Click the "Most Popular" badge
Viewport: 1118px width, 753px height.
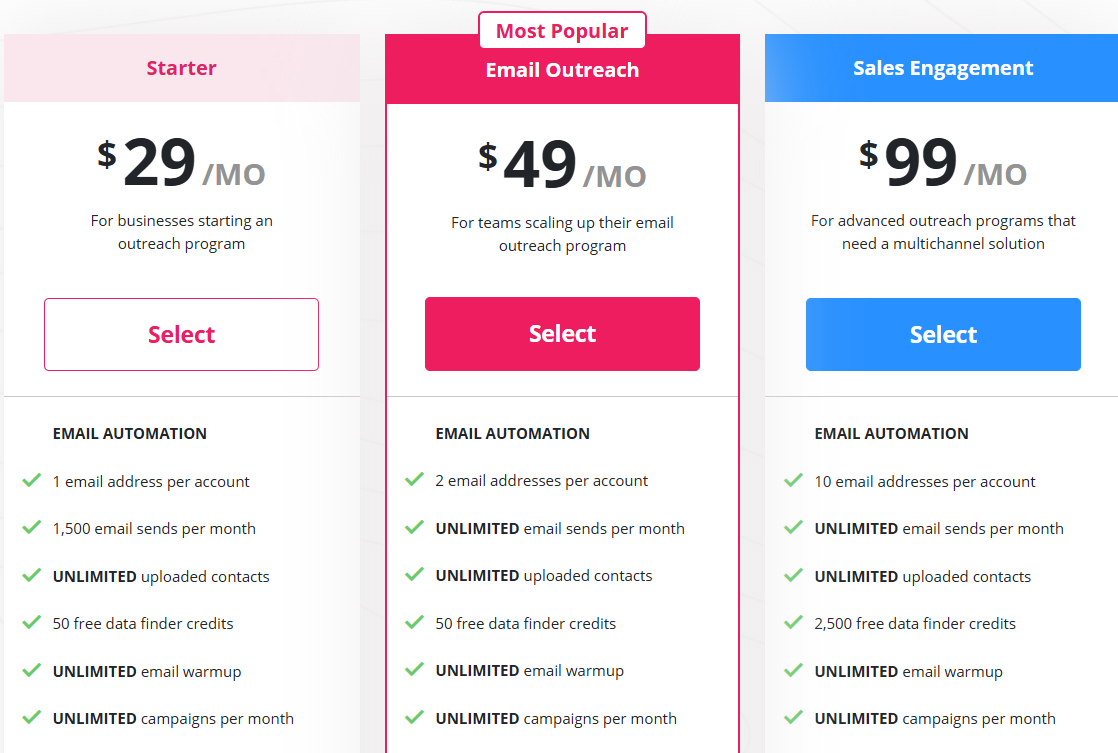click(562, 30)
